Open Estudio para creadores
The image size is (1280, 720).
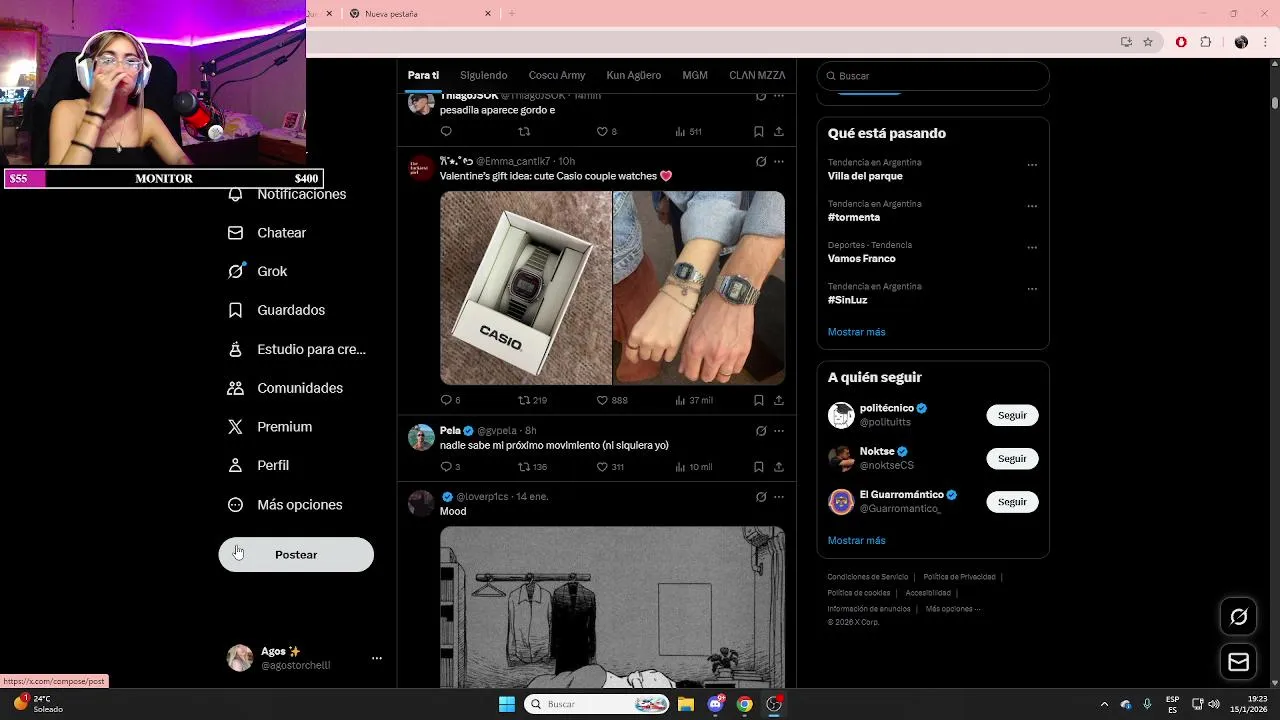296,349
